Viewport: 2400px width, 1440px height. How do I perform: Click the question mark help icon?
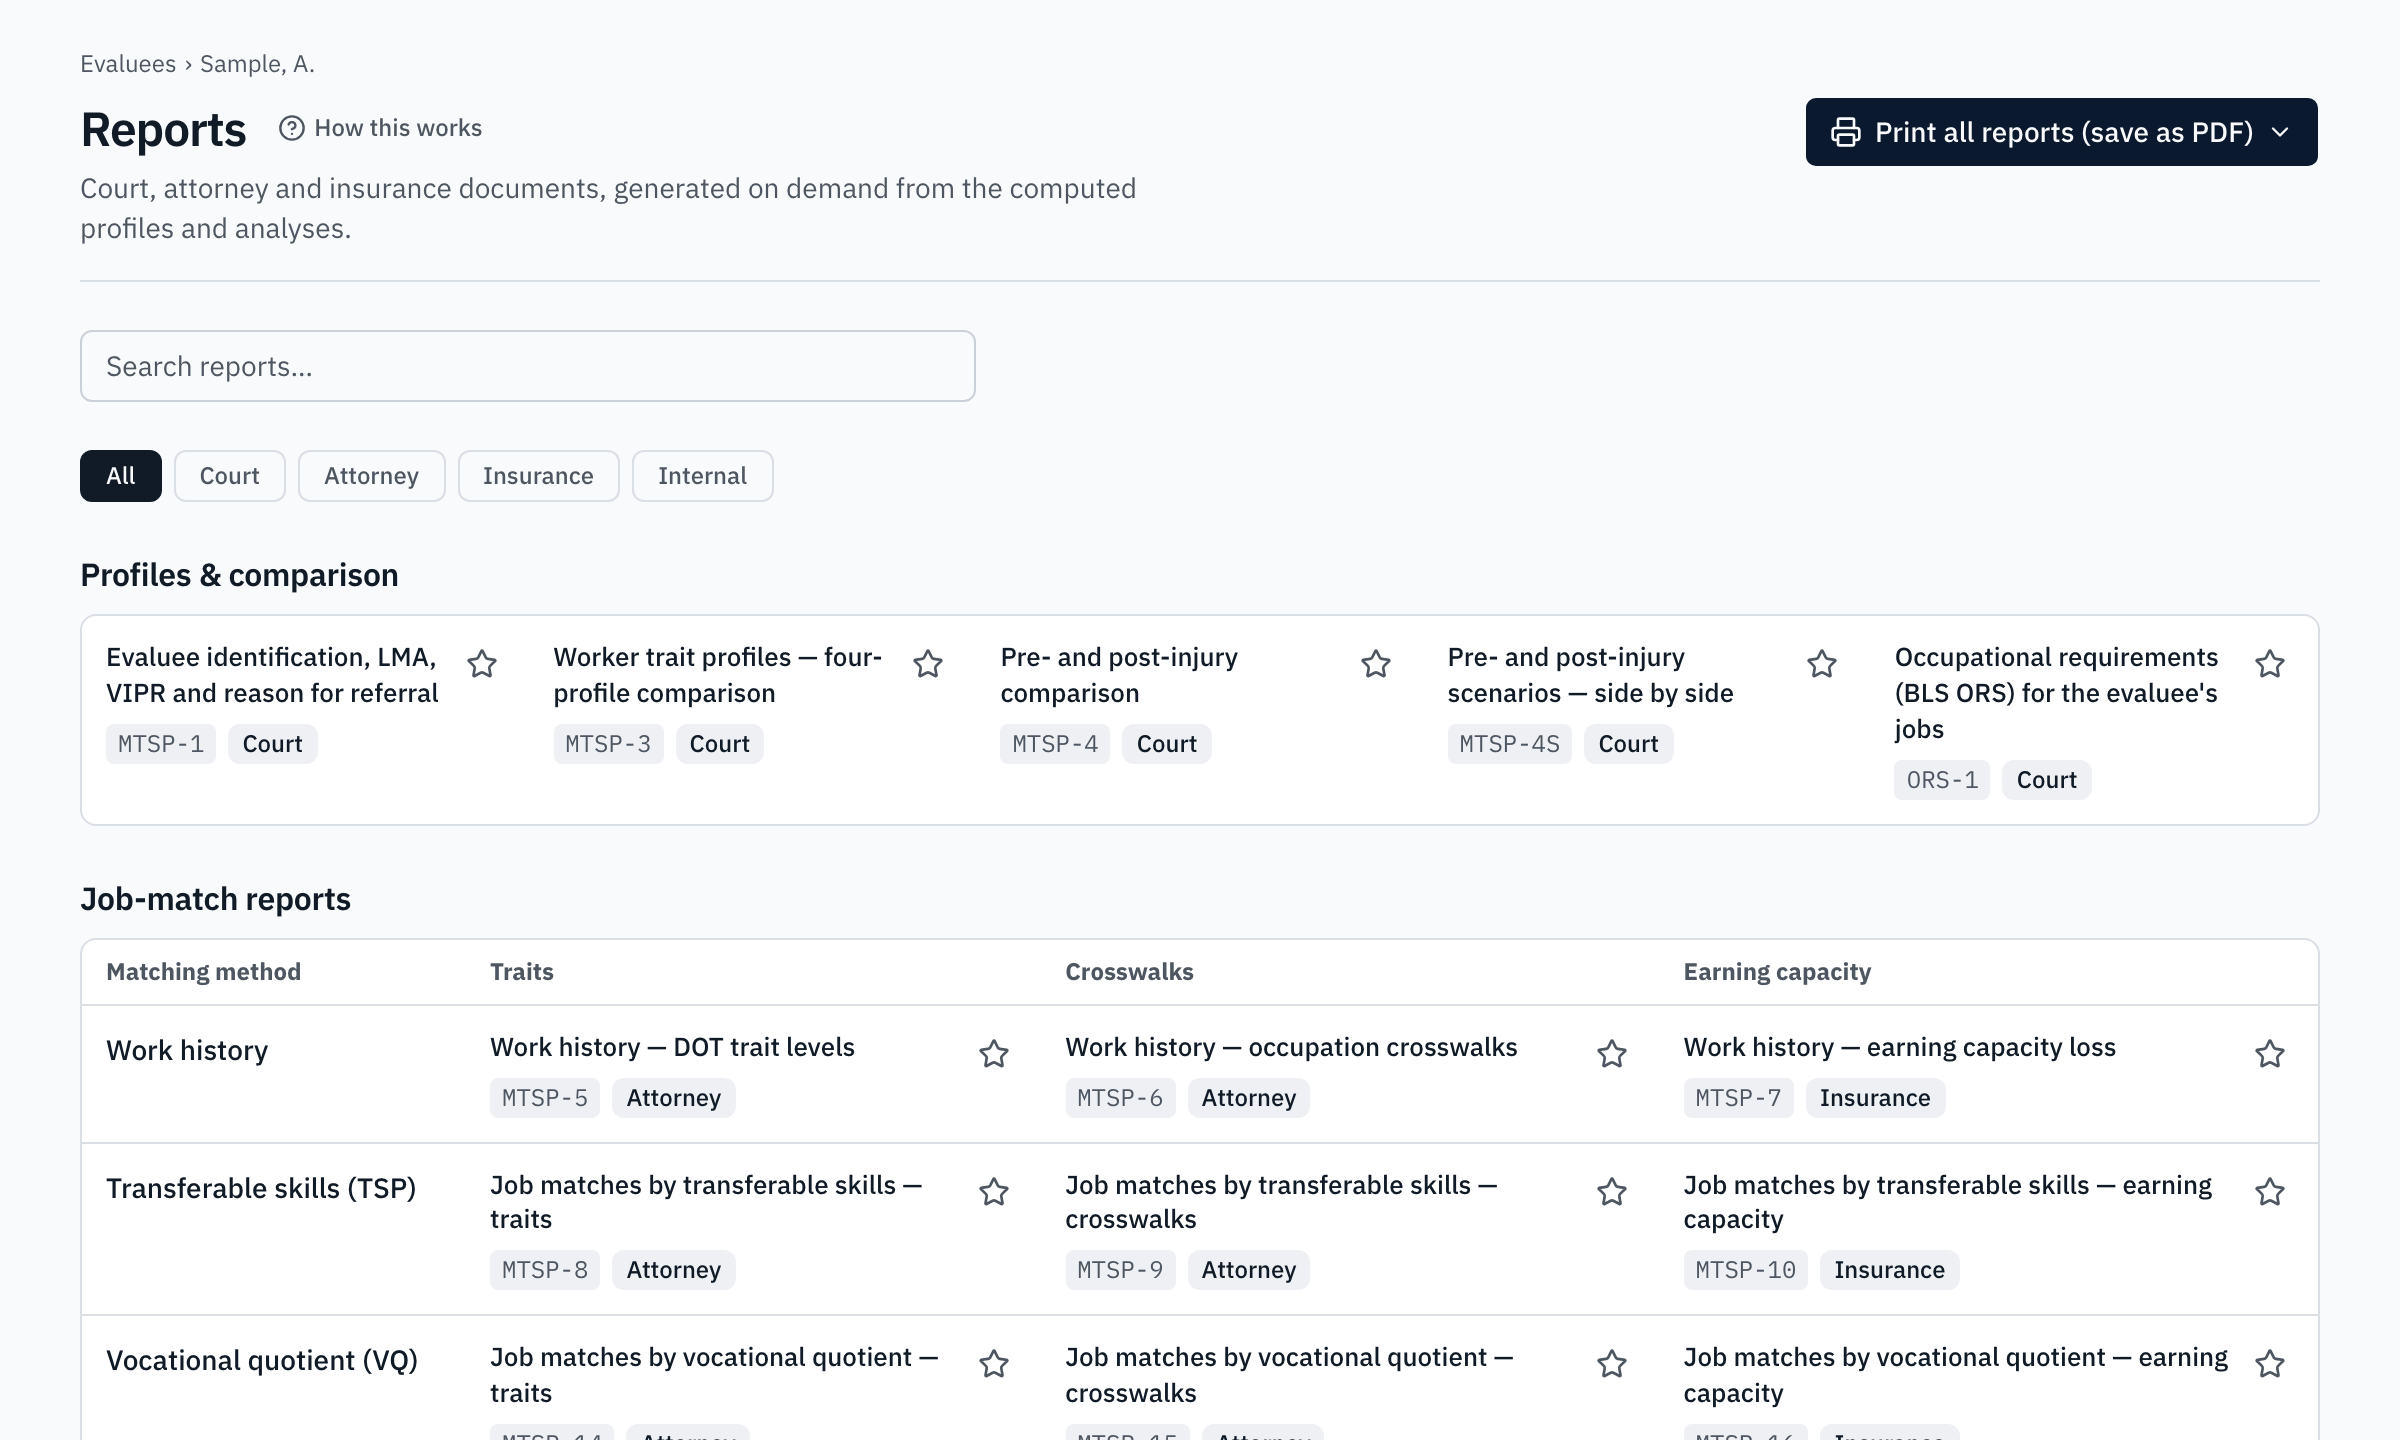292,128
